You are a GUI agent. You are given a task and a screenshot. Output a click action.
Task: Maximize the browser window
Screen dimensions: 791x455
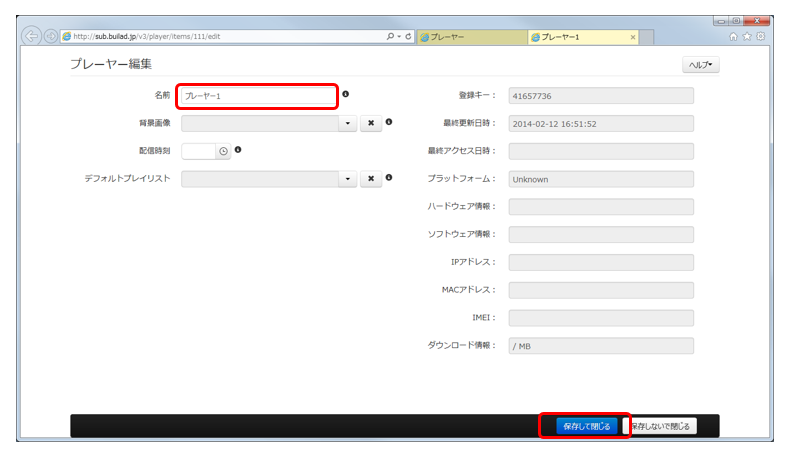(736, 21)
